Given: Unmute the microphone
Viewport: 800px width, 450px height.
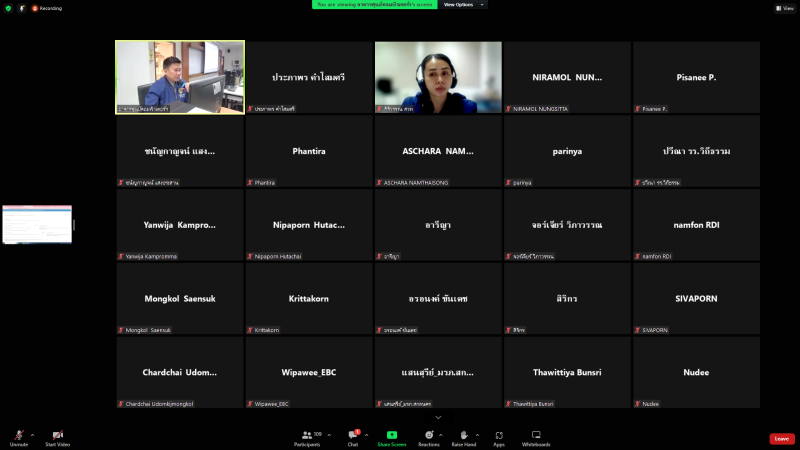Looking at the screenshot, I should point(19,437).
